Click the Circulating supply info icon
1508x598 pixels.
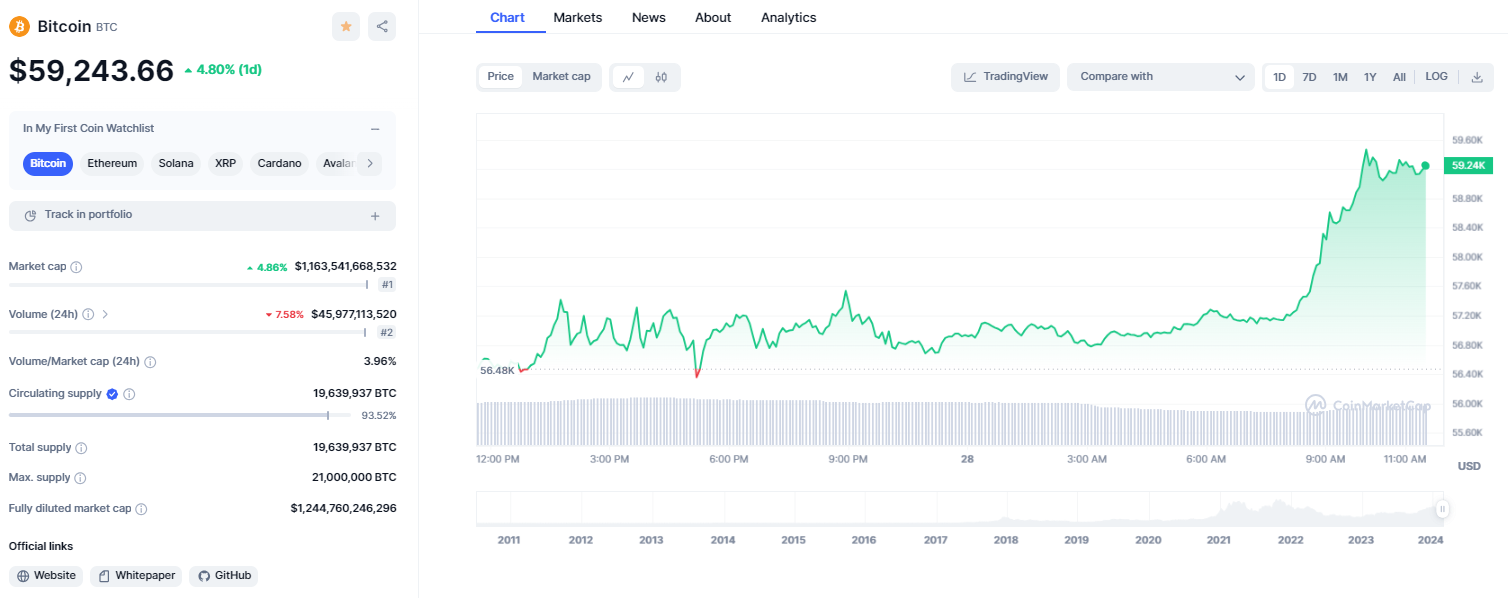tap(129, 394)
